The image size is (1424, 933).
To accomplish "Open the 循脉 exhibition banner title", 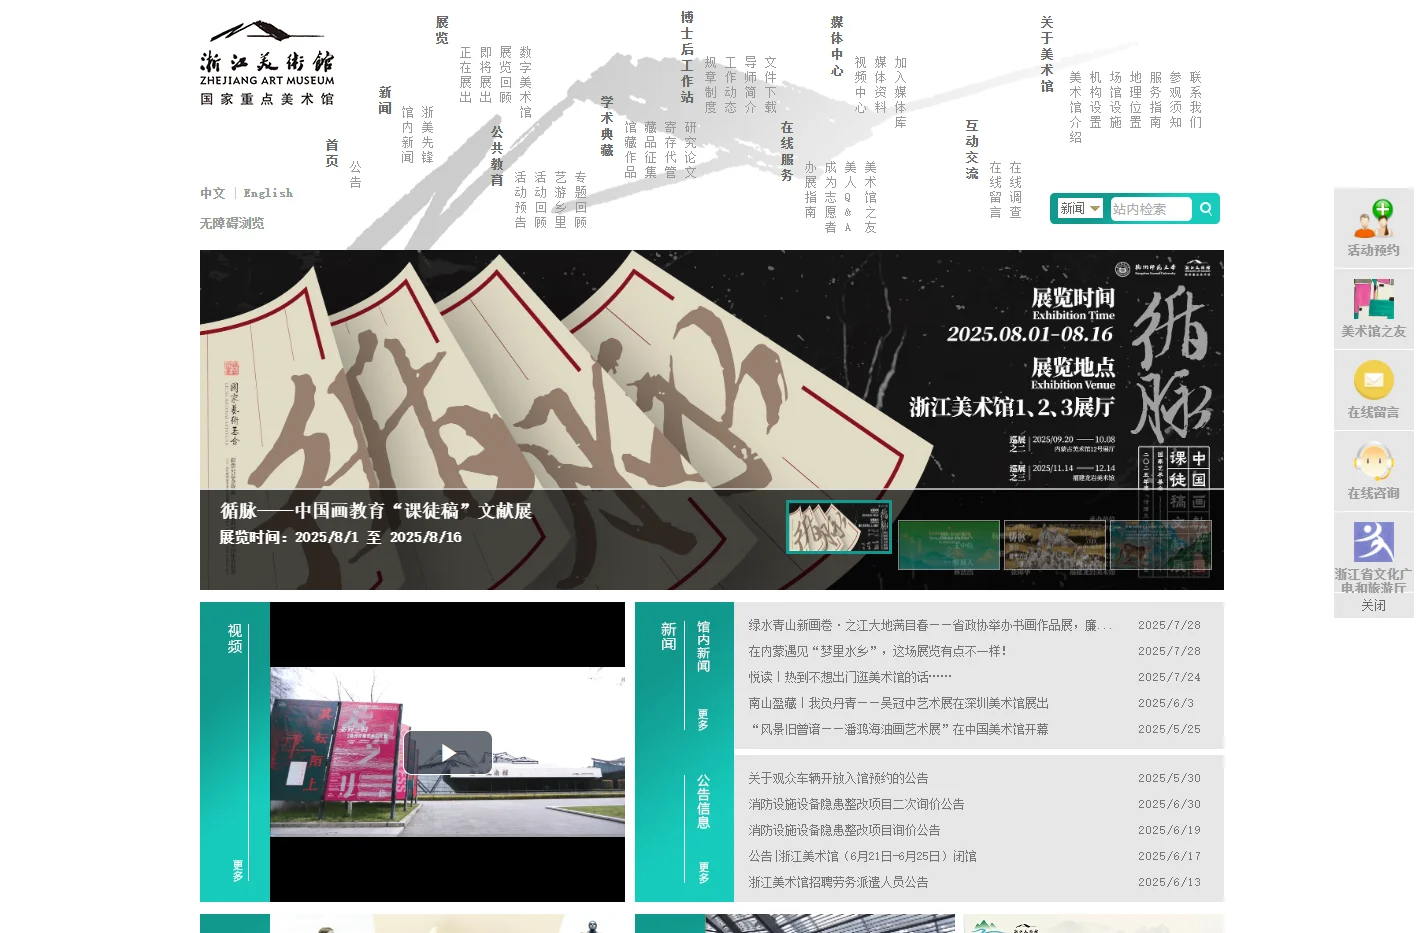I will pos(376,511).
